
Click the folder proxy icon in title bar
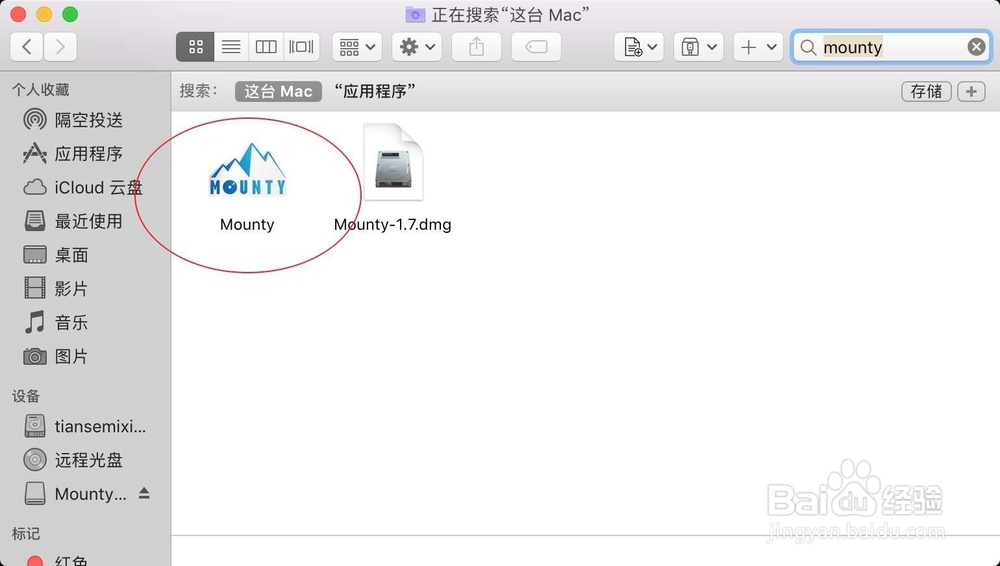click(415, 14)
